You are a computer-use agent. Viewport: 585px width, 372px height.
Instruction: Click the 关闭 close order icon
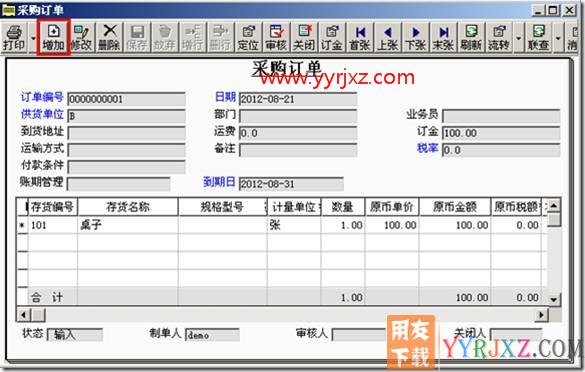(x=304, y=38)
